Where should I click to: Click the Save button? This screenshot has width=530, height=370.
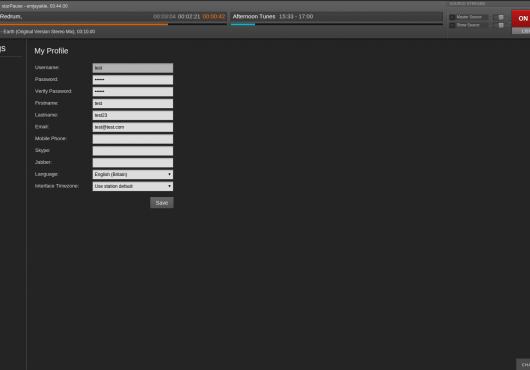(162, 203)
